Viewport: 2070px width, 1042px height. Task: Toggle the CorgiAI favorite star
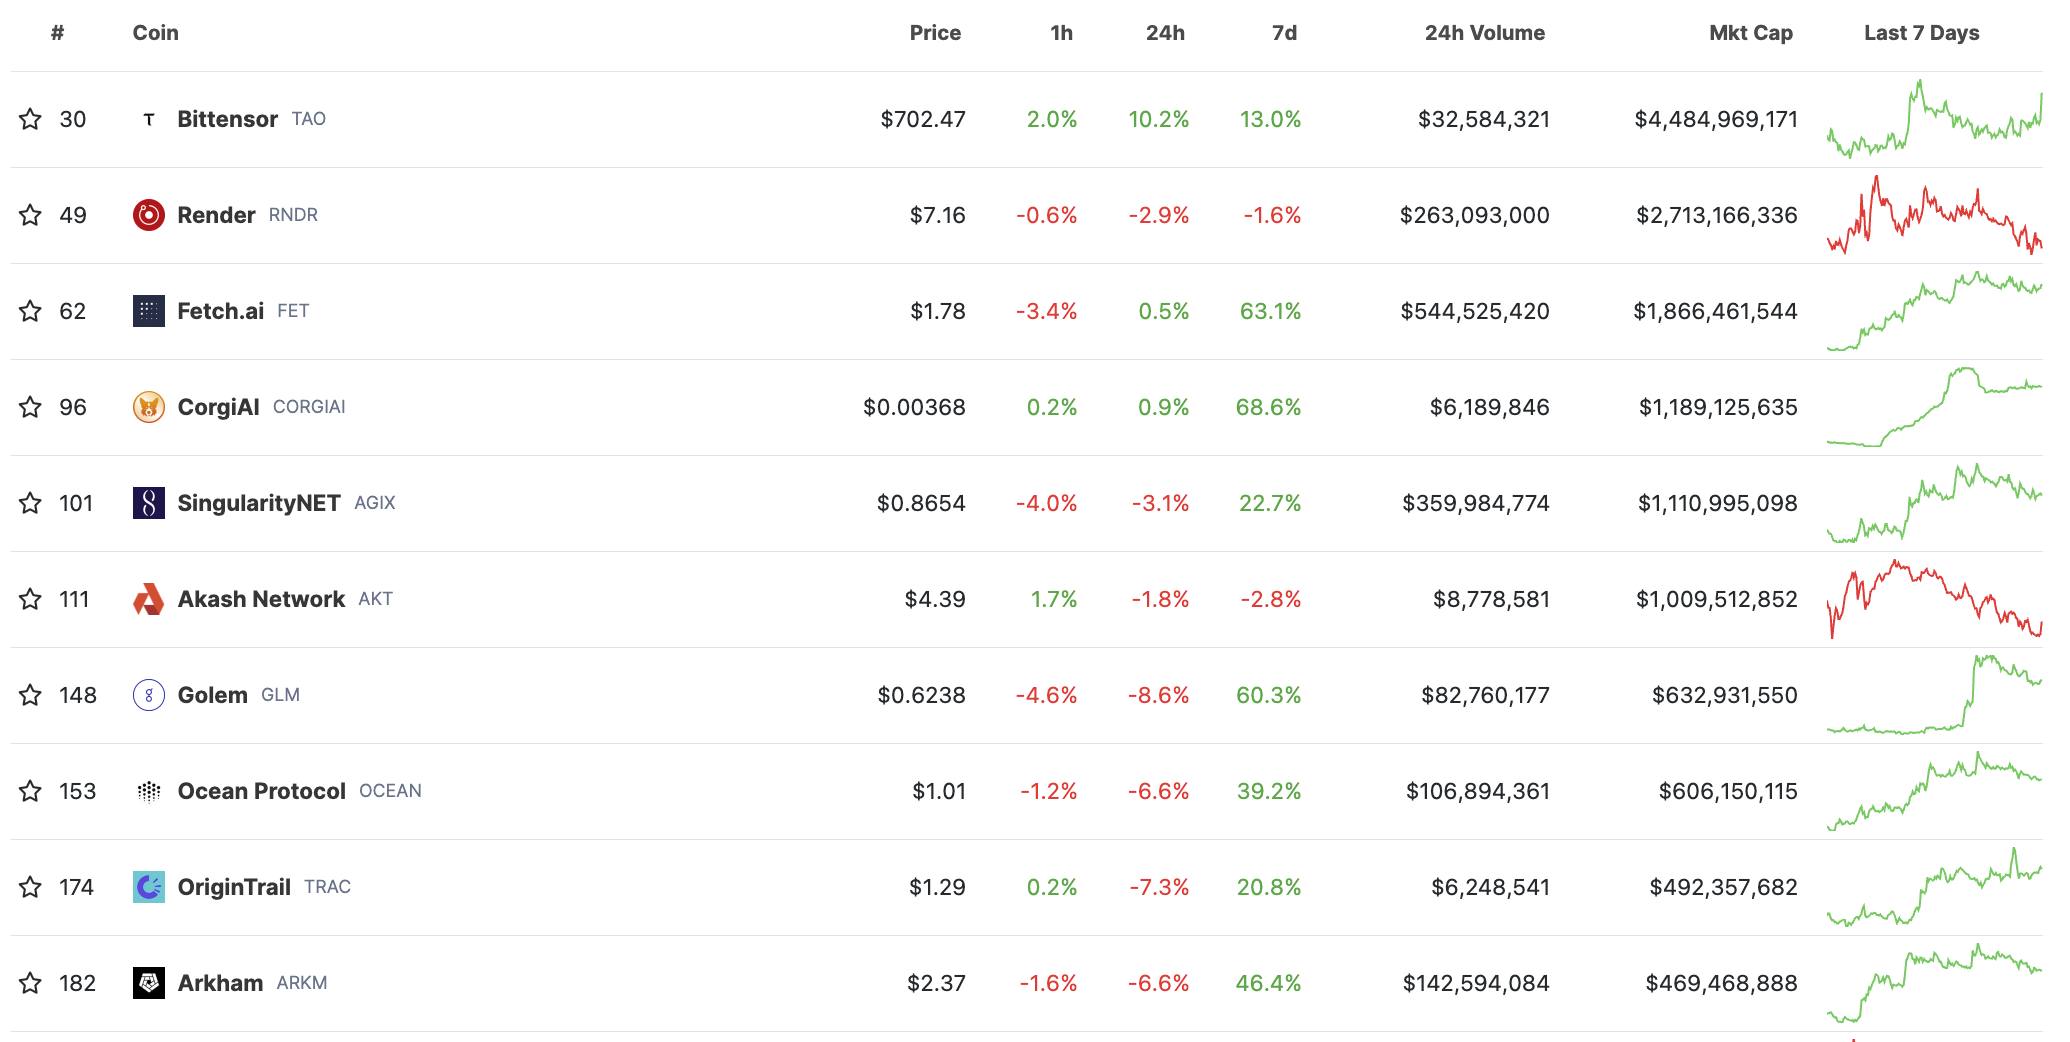[x=30, y=407]
